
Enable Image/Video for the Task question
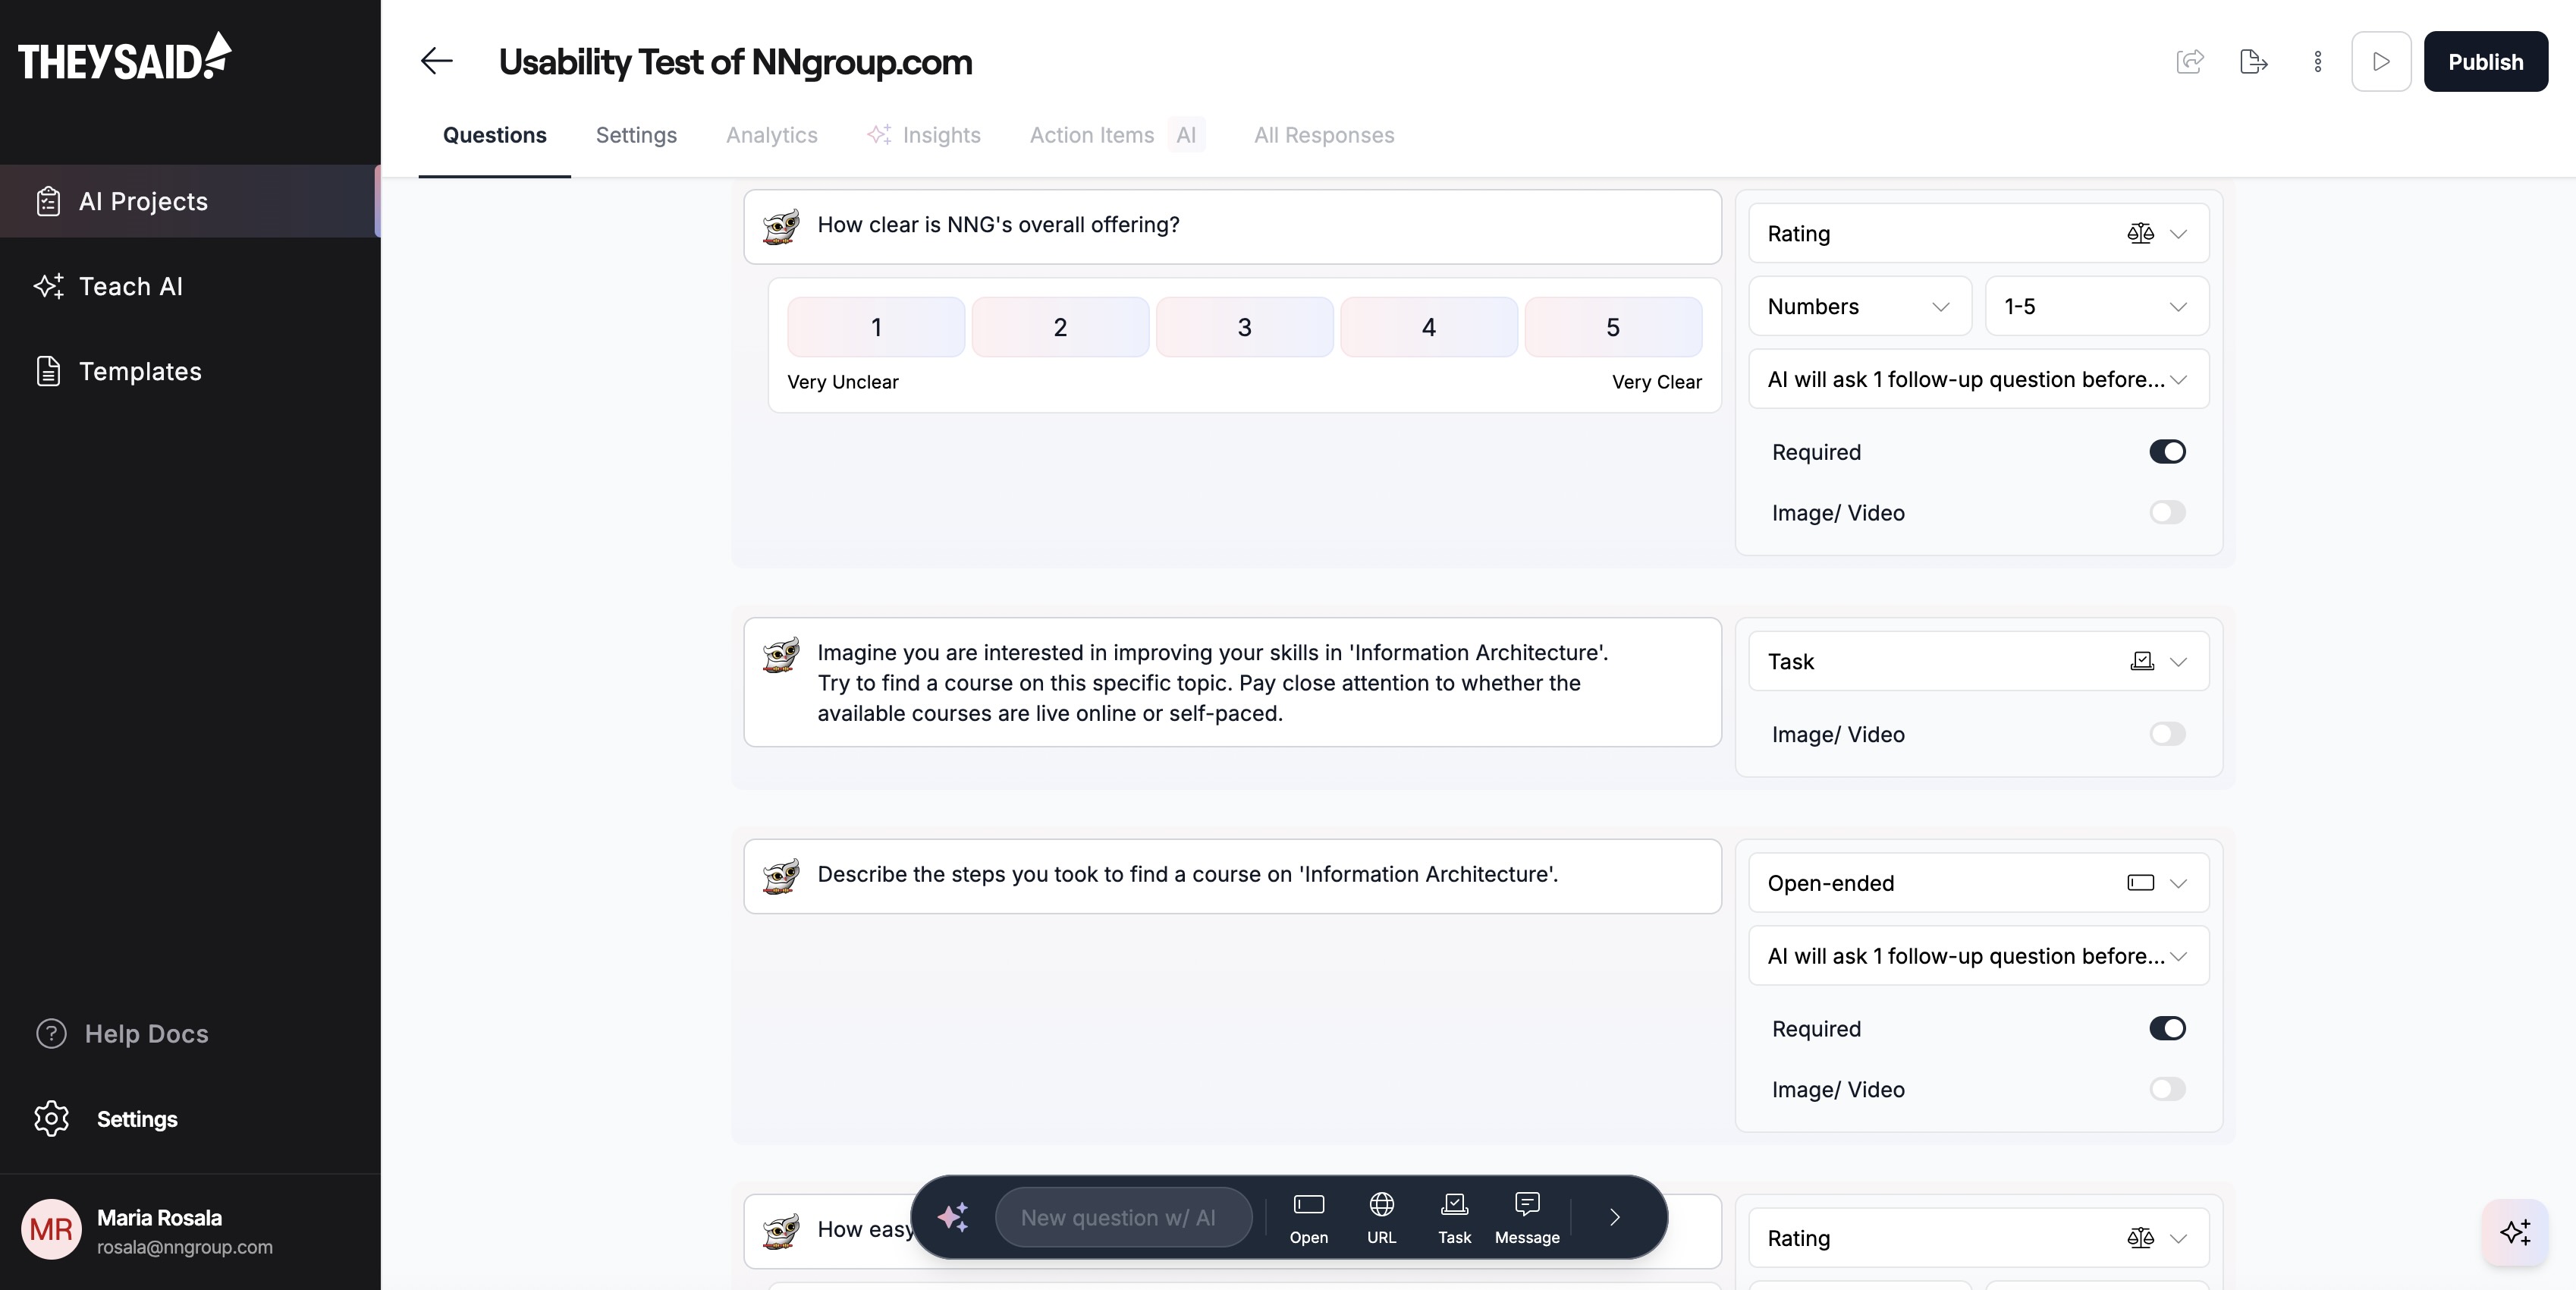[x=2167, y=735]
